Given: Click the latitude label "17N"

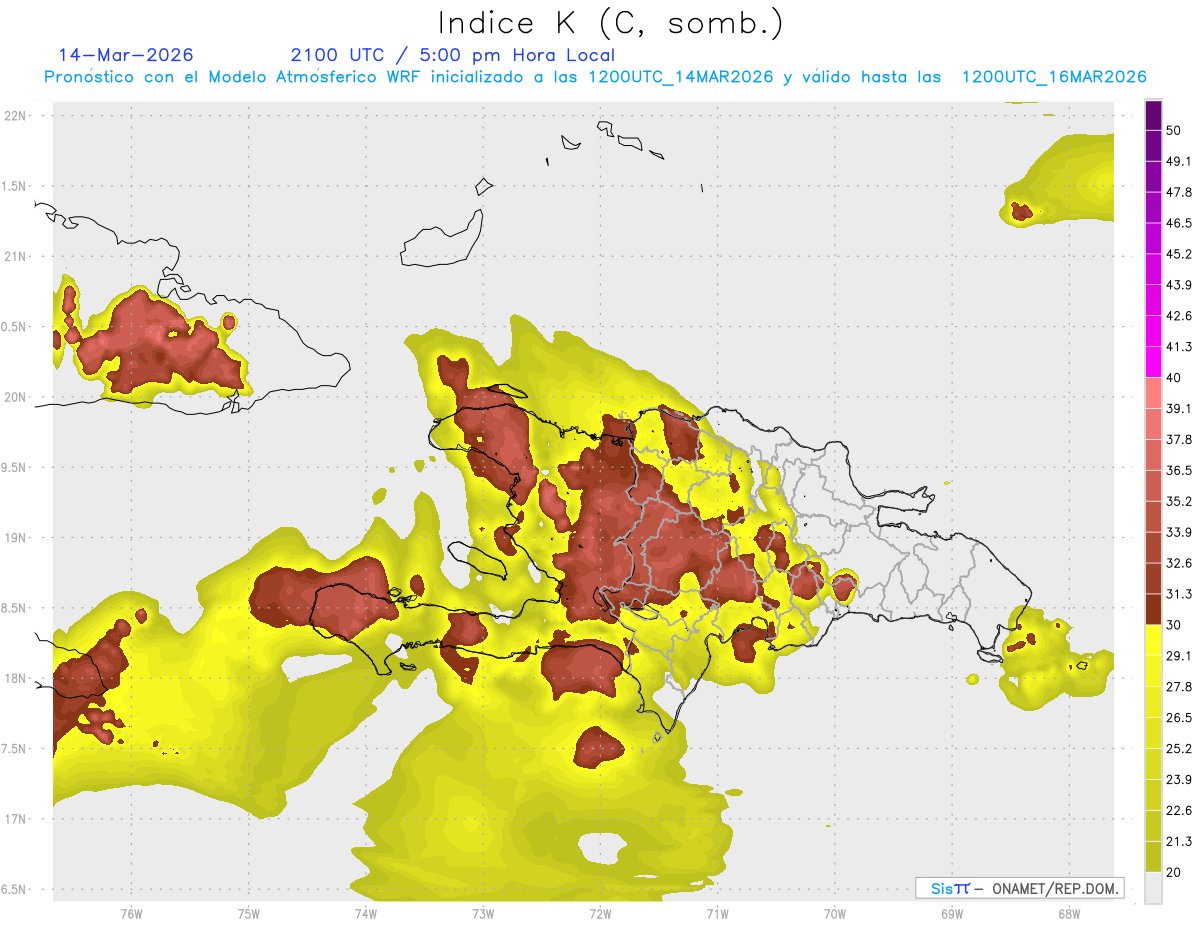Looking at the screenshot, I should pyautogui.click(x=17, y=819).
